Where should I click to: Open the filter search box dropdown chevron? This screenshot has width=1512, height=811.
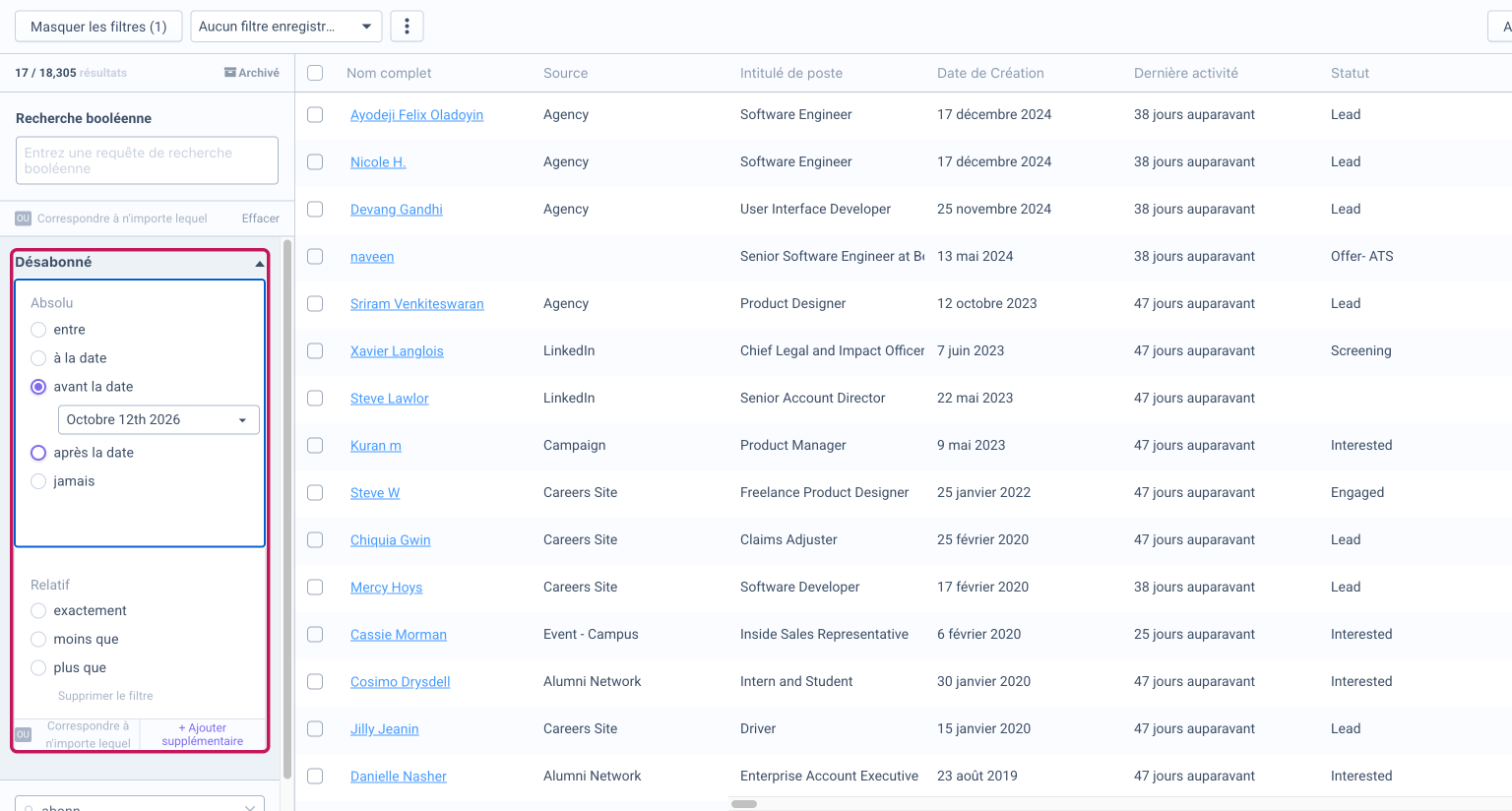(x=250, y=808)
